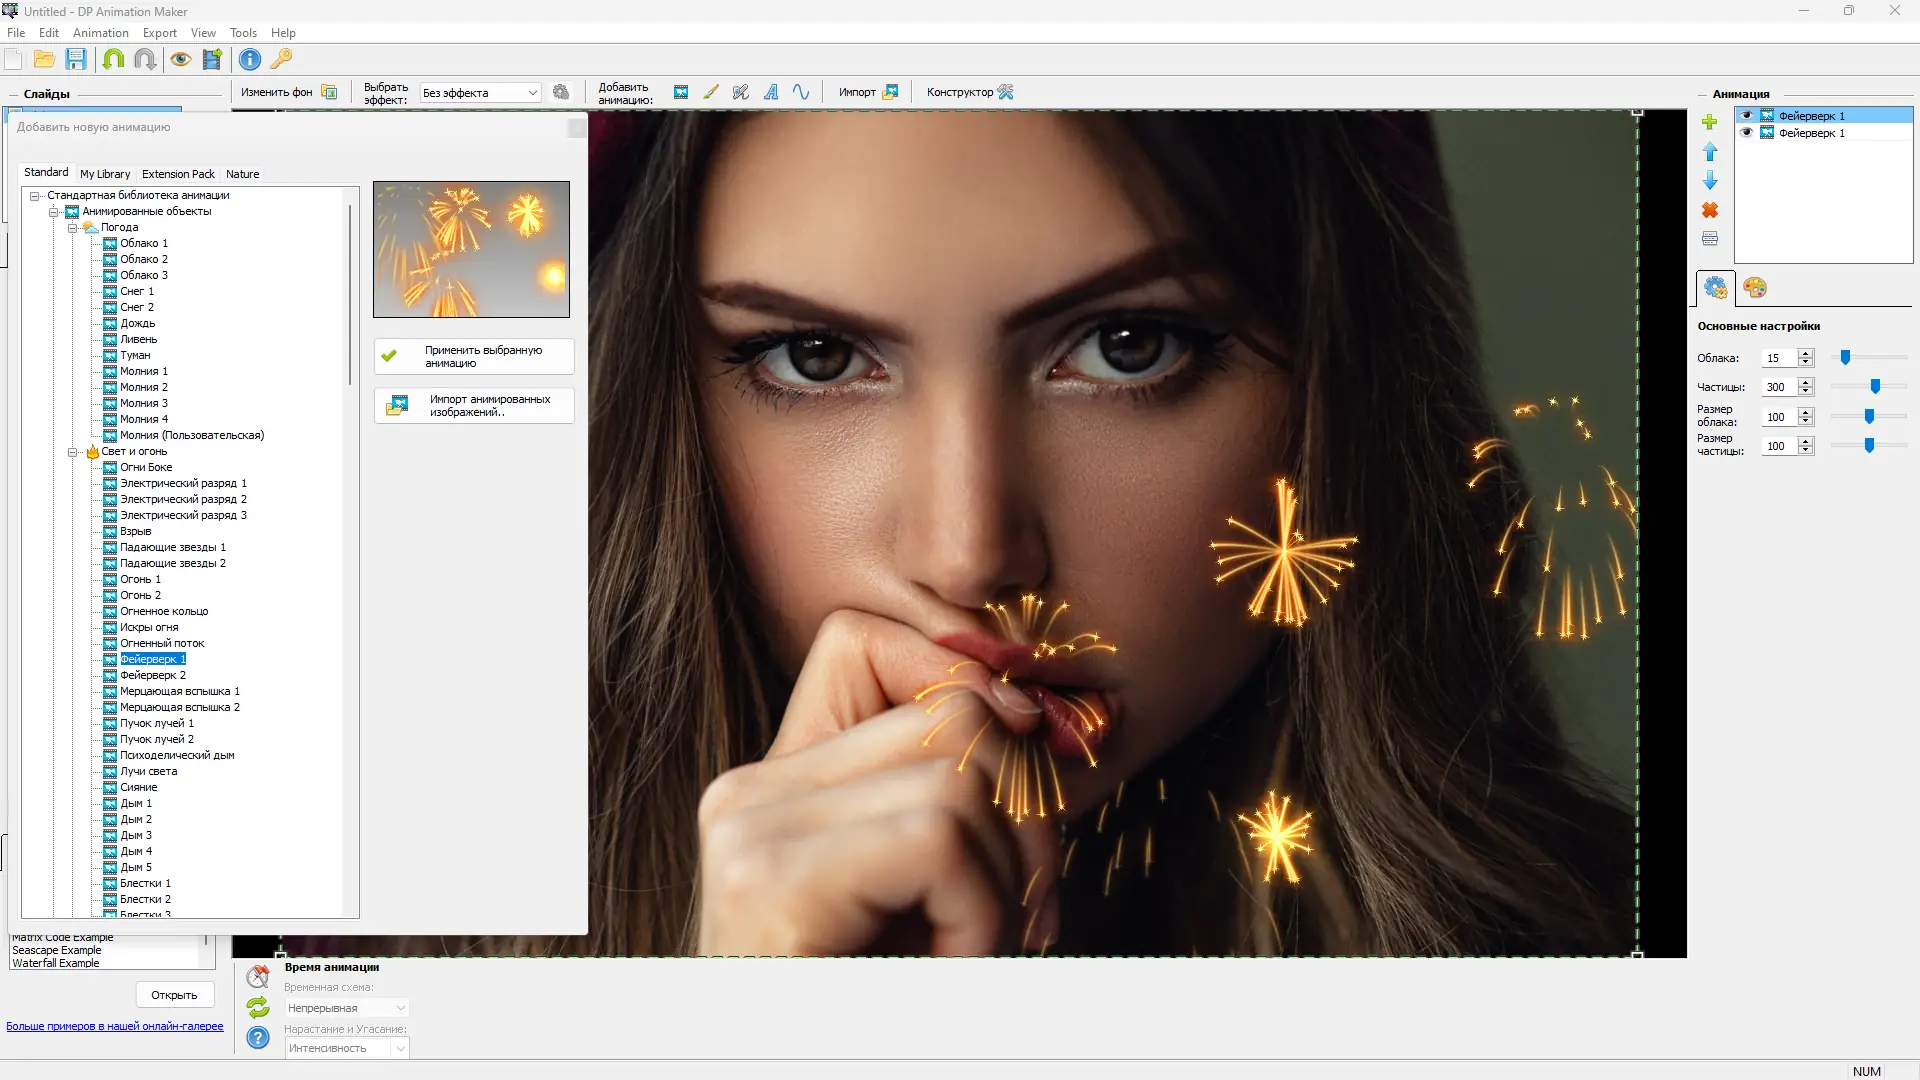Hide the first Фейерверк 1 layer eye
This screenshot has height=1080, width=1920.
coord(1747,116)
